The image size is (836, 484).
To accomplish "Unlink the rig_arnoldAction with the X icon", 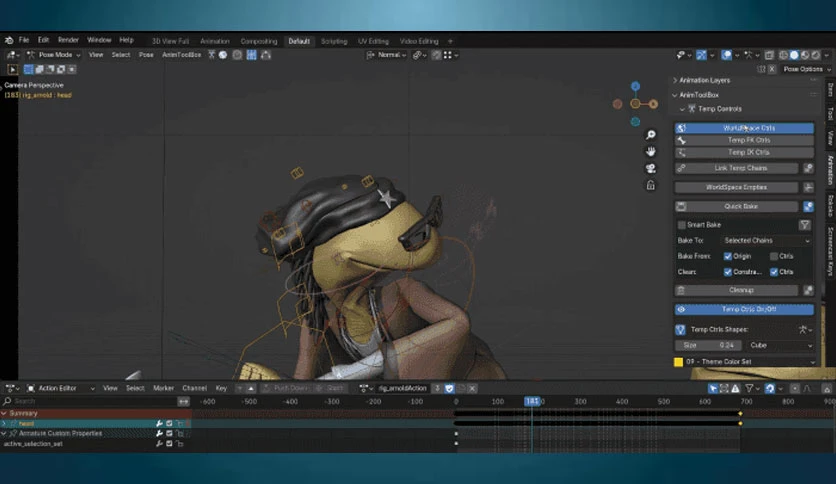I will [x=472, y=389].
